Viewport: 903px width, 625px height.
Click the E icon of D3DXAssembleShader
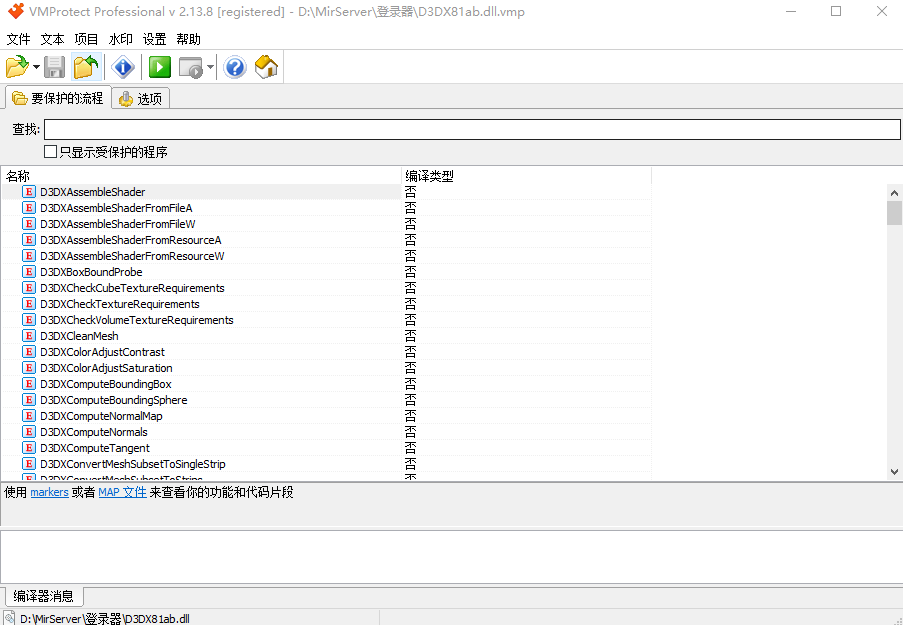pyautogui.click(x=29, y=191)
